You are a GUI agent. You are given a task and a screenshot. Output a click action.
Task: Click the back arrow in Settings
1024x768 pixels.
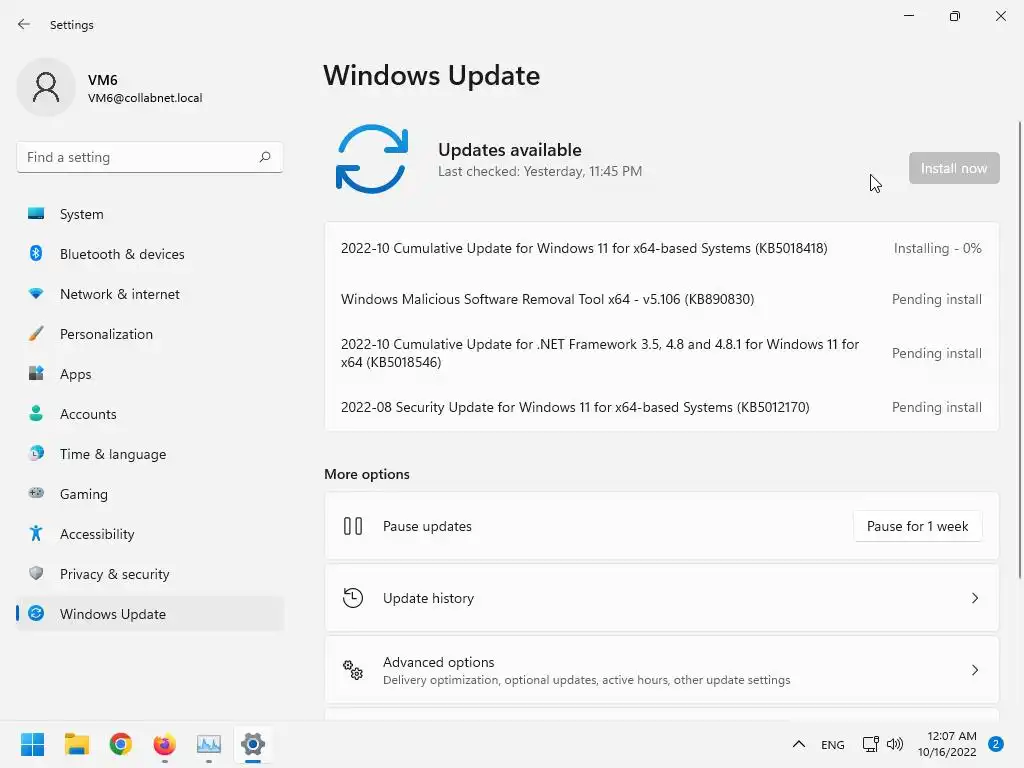point(24,24)
